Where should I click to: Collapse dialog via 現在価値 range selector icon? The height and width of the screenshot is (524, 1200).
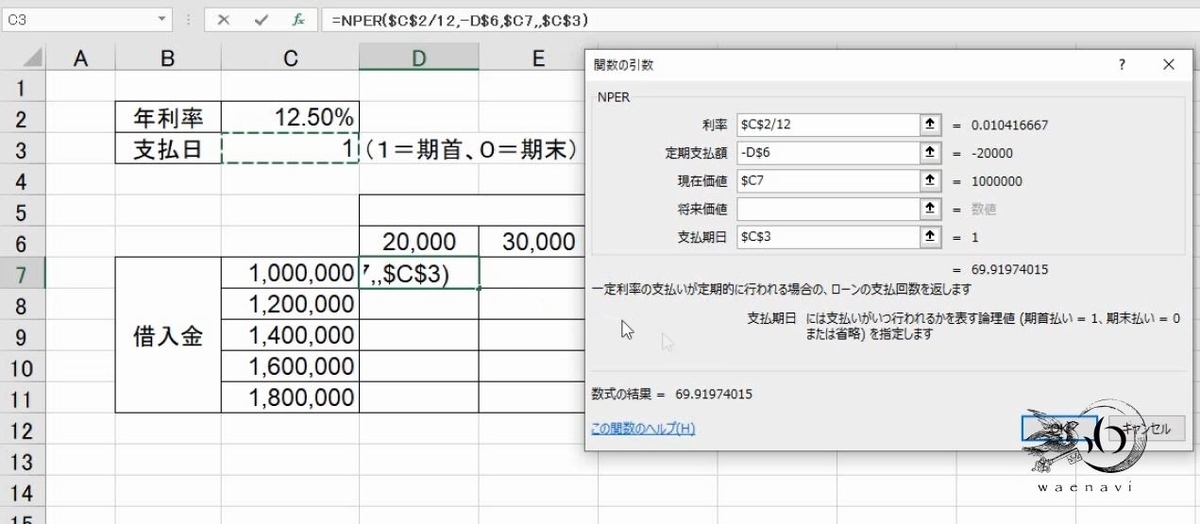pyautogui.click(x=930, y=181)
